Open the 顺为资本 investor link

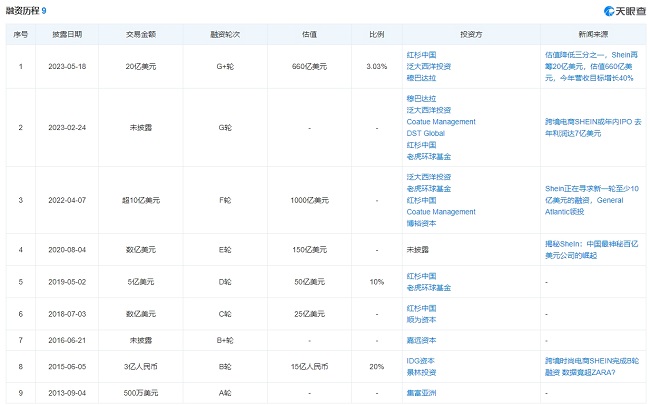421,320
